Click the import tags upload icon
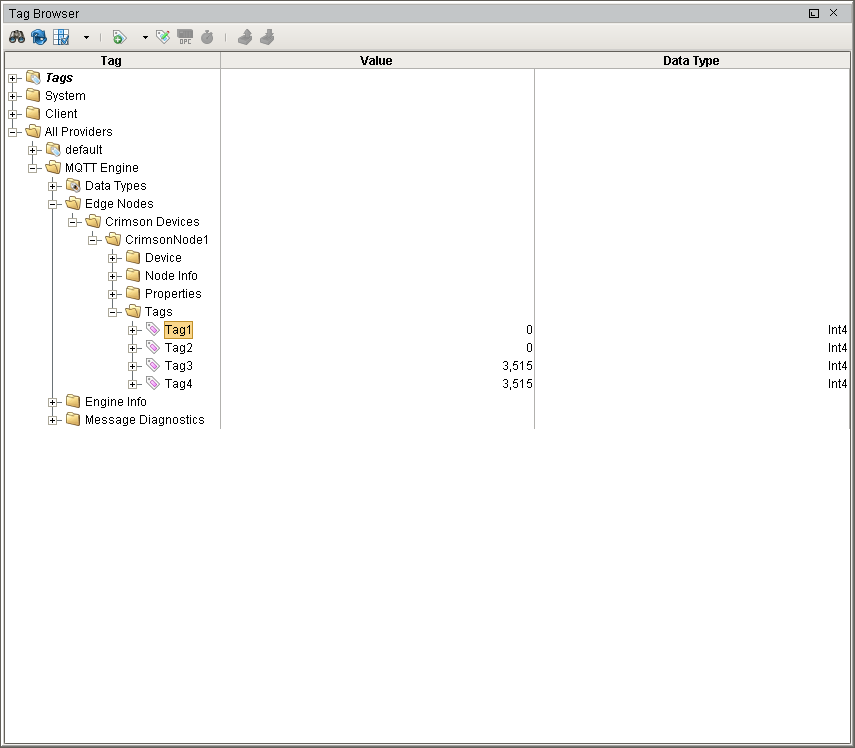This screenshot has height=748, width=855. click(x=245, y=37)
